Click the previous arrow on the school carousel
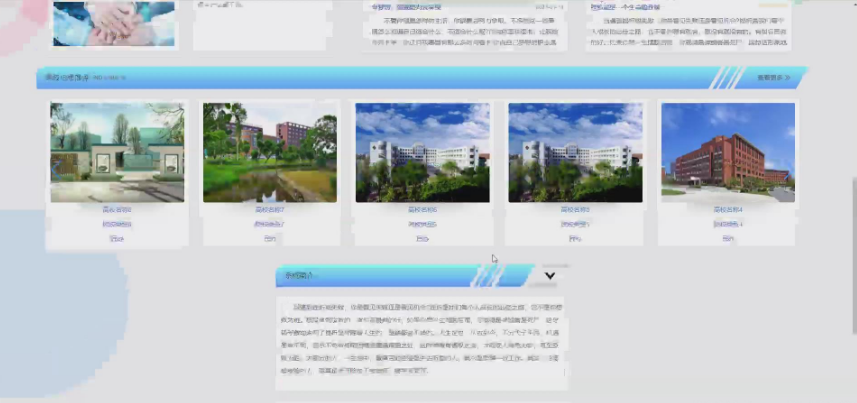Viewport: 857px width, 403px height. coord(56,170)
